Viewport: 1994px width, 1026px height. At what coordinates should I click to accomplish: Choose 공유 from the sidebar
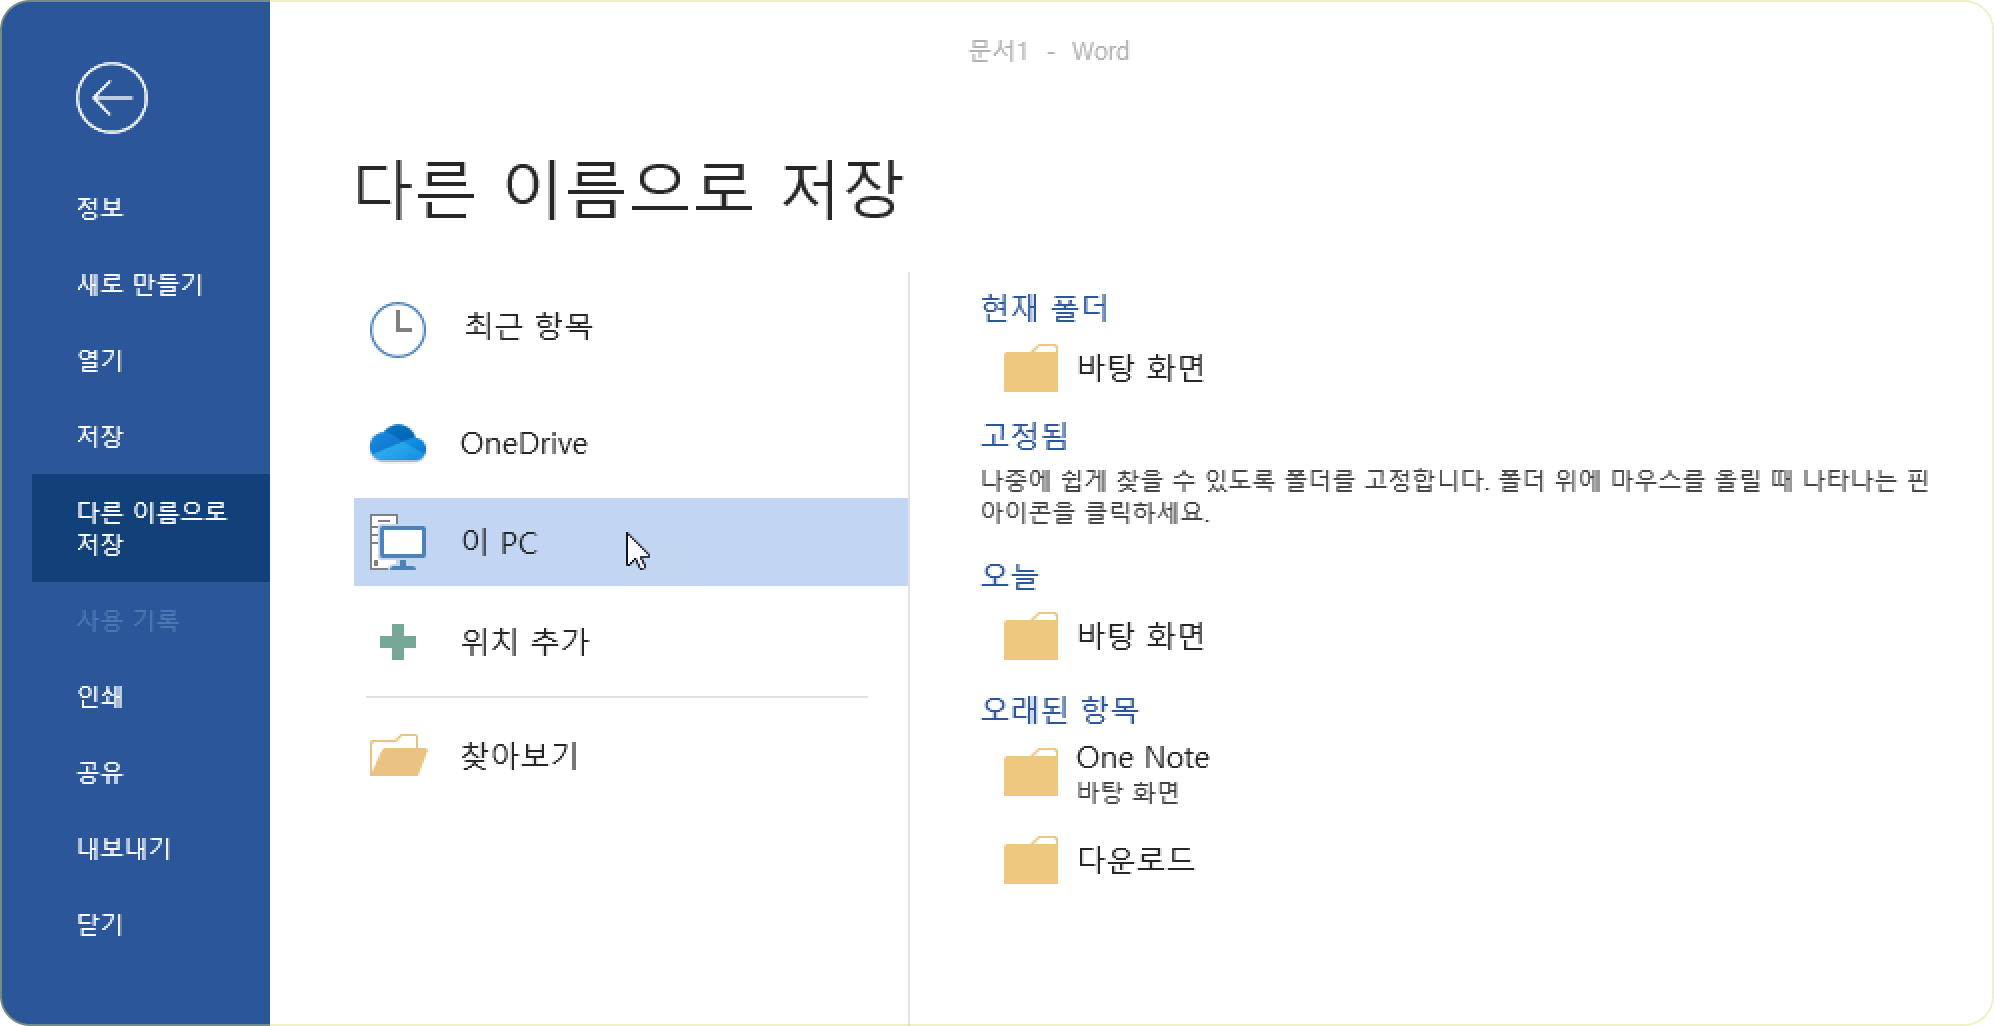tap(100, 772)
